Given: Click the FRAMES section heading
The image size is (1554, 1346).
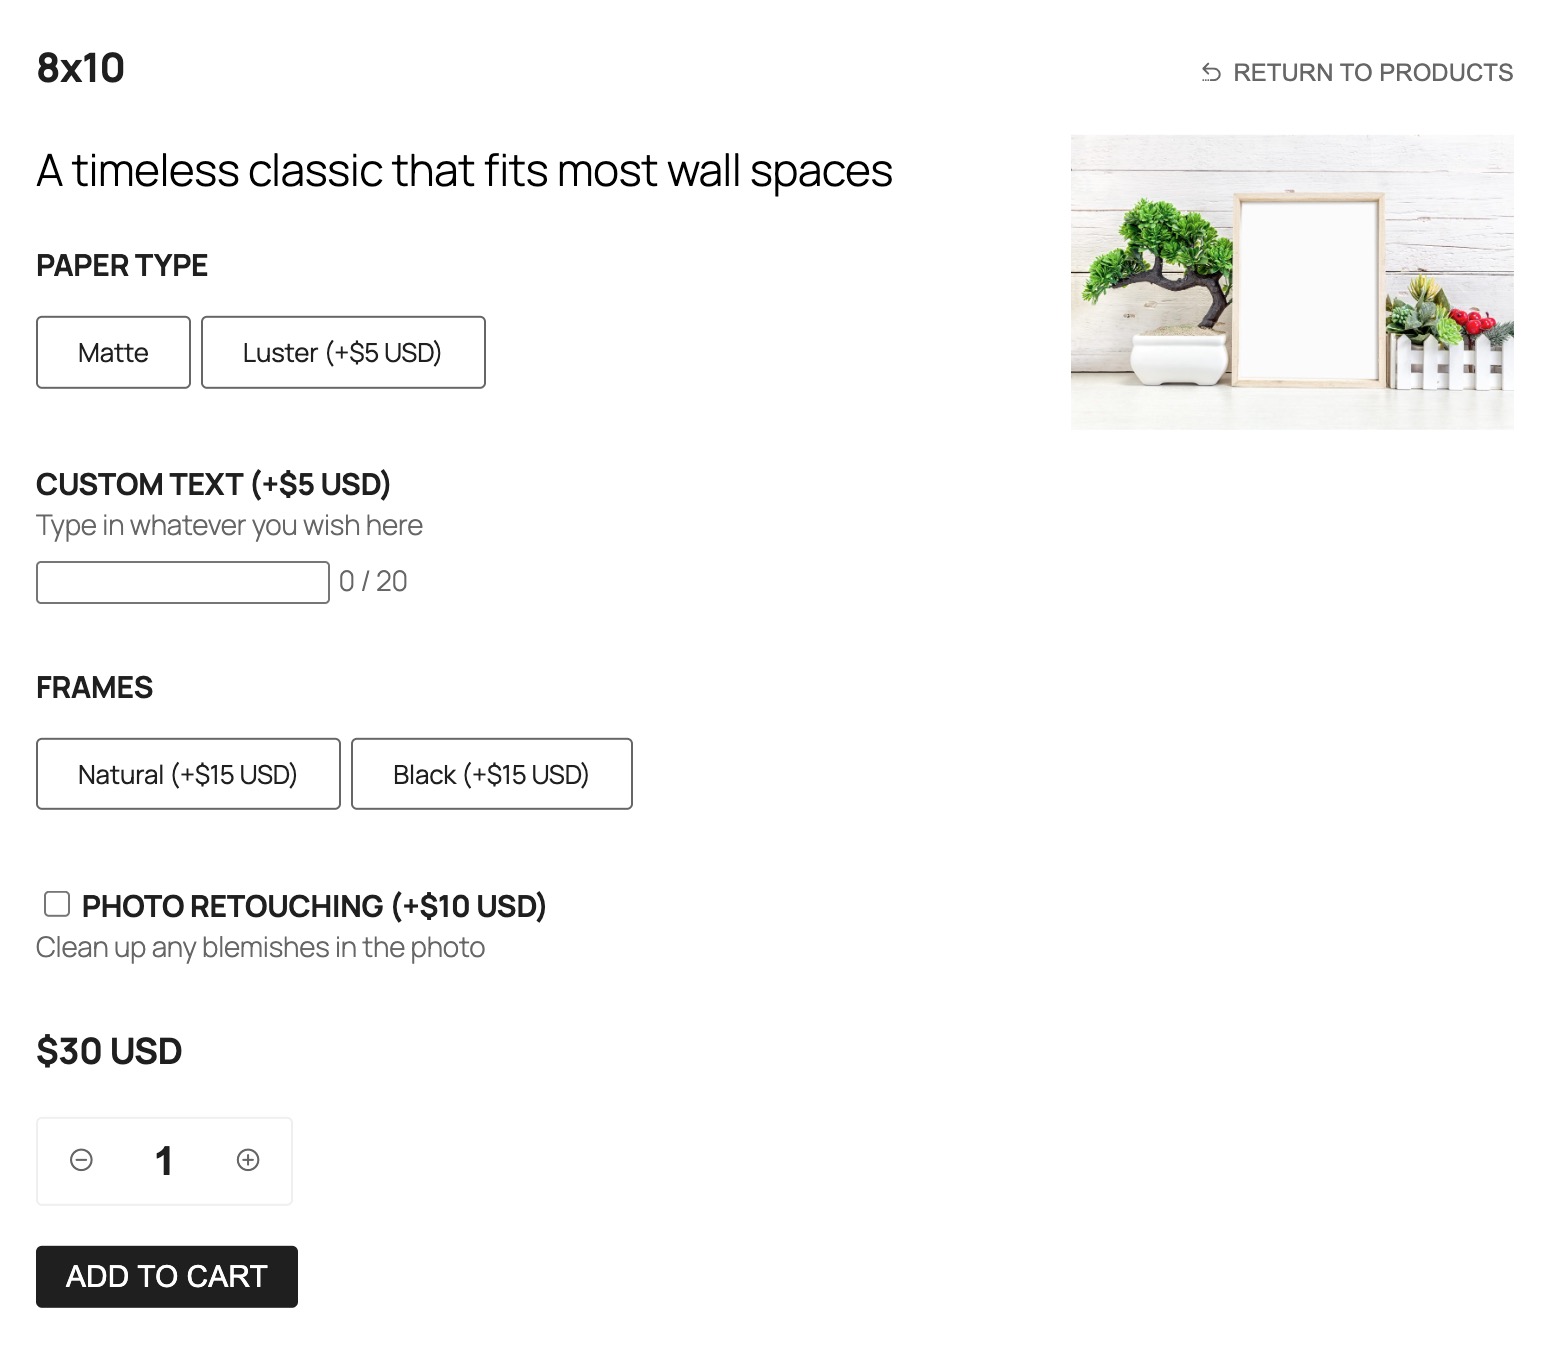Looking at the screenshot, I should [95, 687].
